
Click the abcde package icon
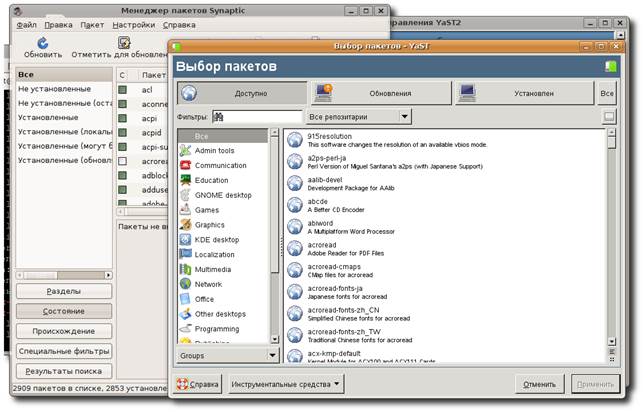[x=294, y=205]
